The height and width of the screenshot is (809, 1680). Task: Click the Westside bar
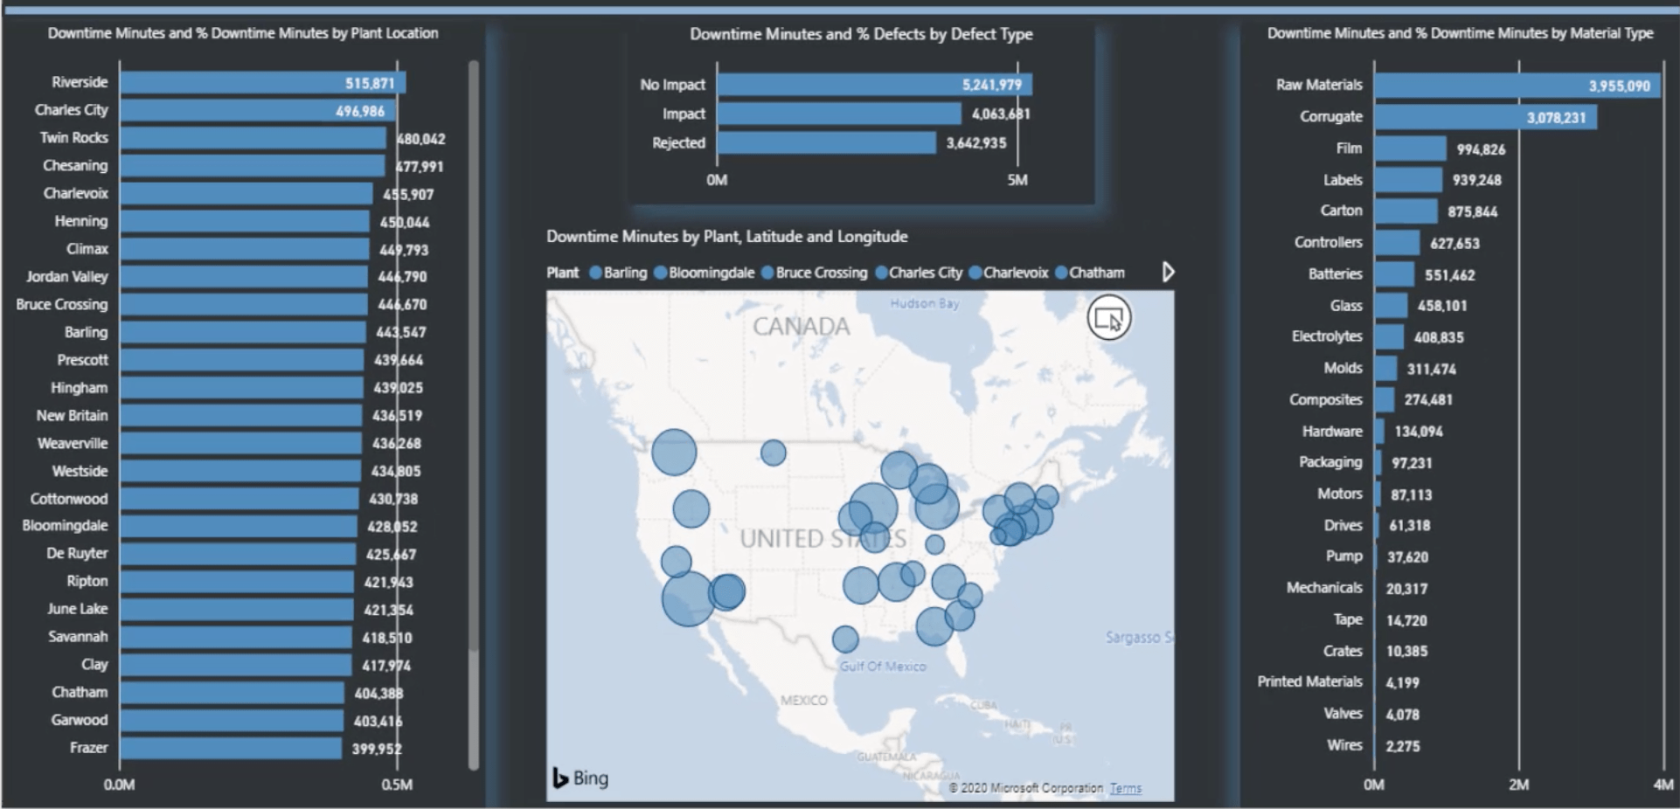(x=241, y=471)
